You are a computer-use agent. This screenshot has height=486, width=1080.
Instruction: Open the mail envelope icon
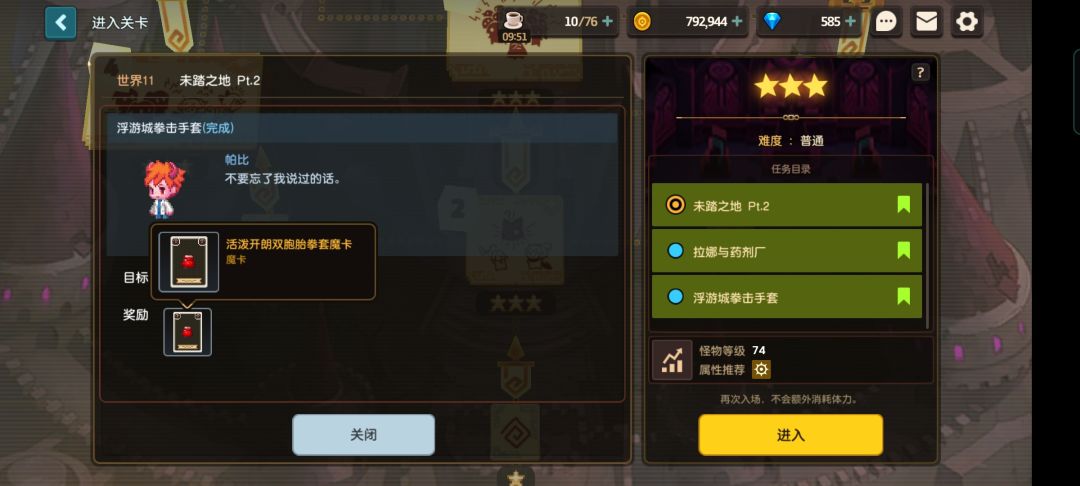926,22
